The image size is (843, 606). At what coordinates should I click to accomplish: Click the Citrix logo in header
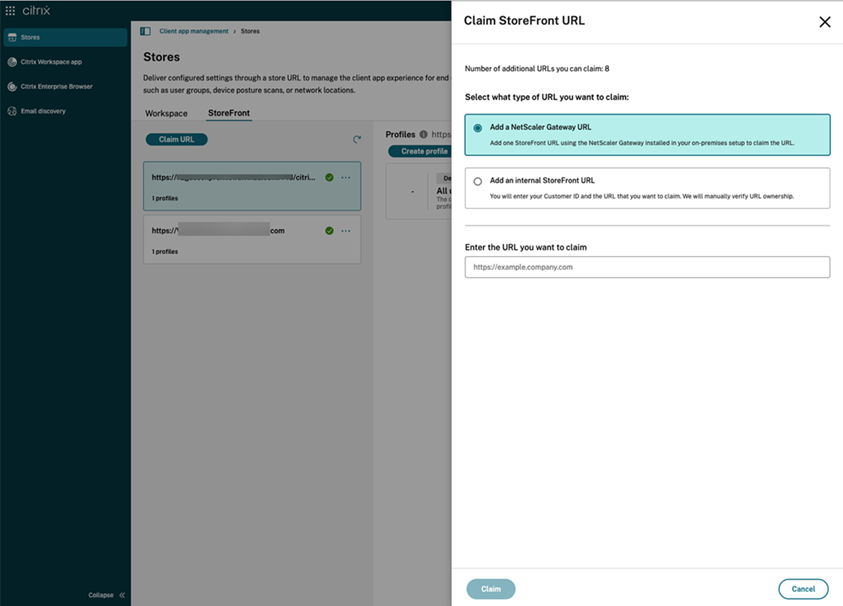(x=36, y=10)
